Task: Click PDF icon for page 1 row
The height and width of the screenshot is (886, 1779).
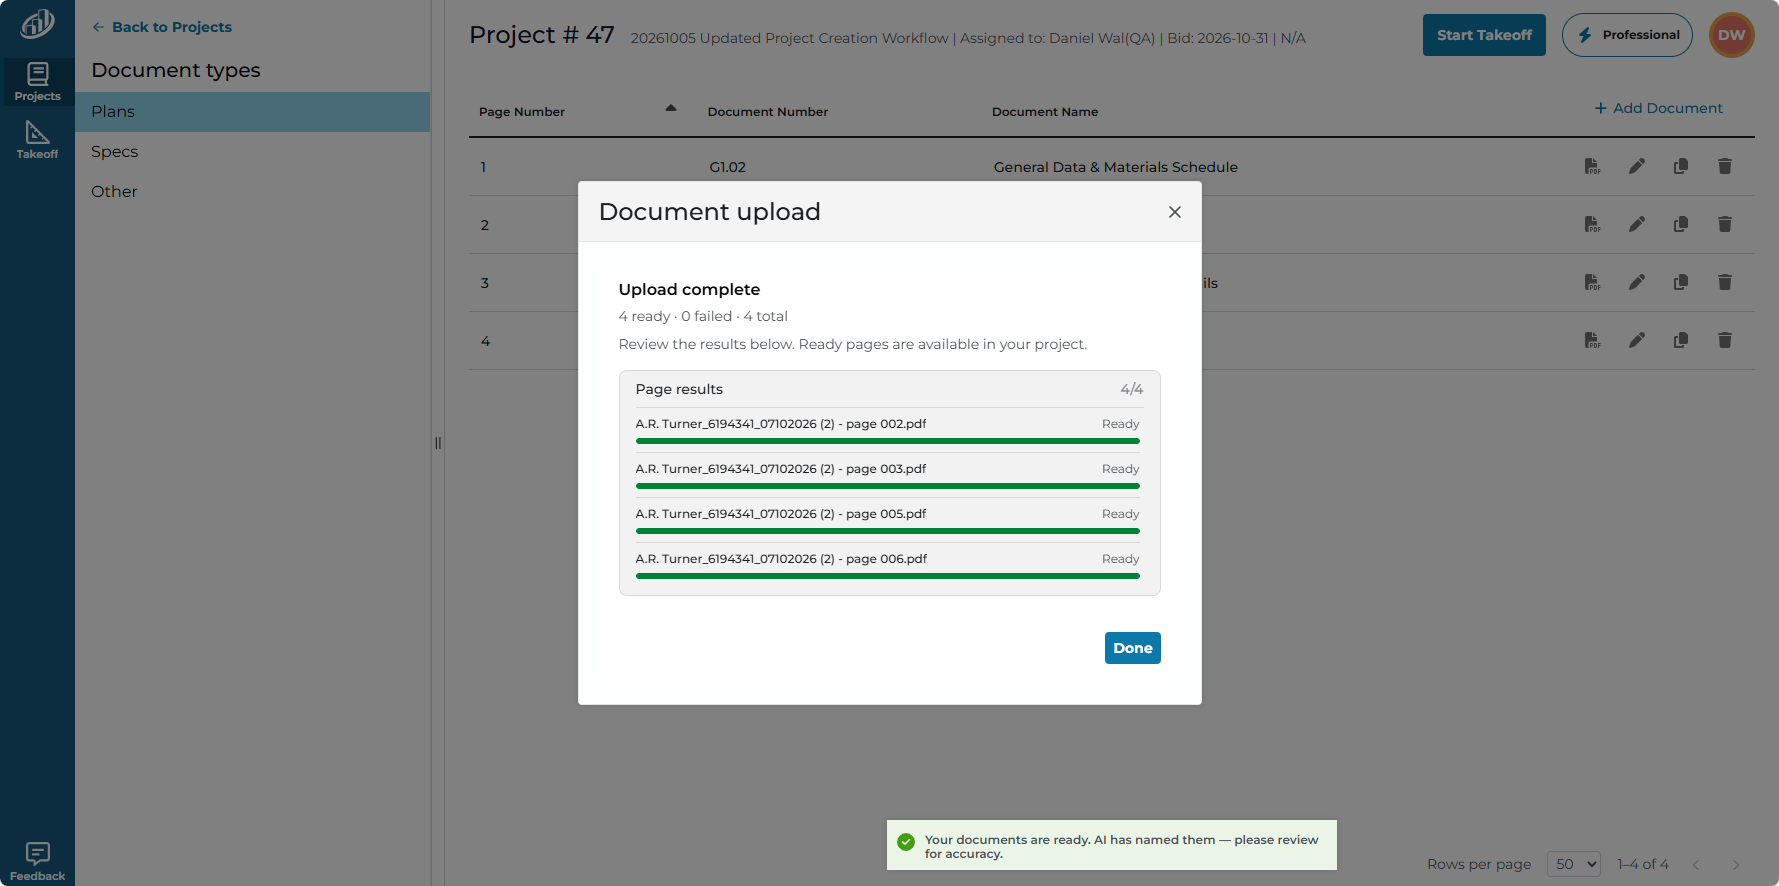Action: tap(1592, 166)
